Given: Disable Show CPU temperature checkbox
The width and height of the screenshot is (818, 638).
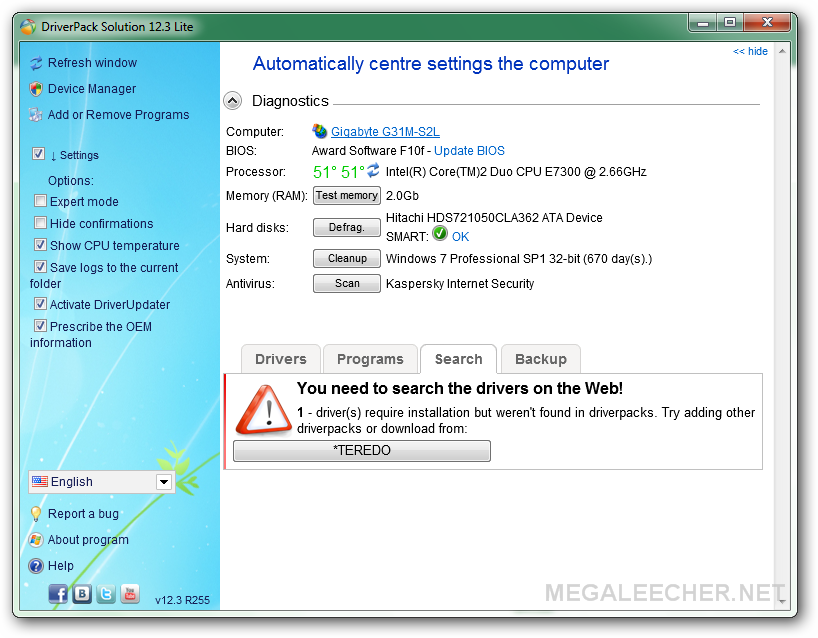Looking at the screenshot, I should tap(40, 245).
